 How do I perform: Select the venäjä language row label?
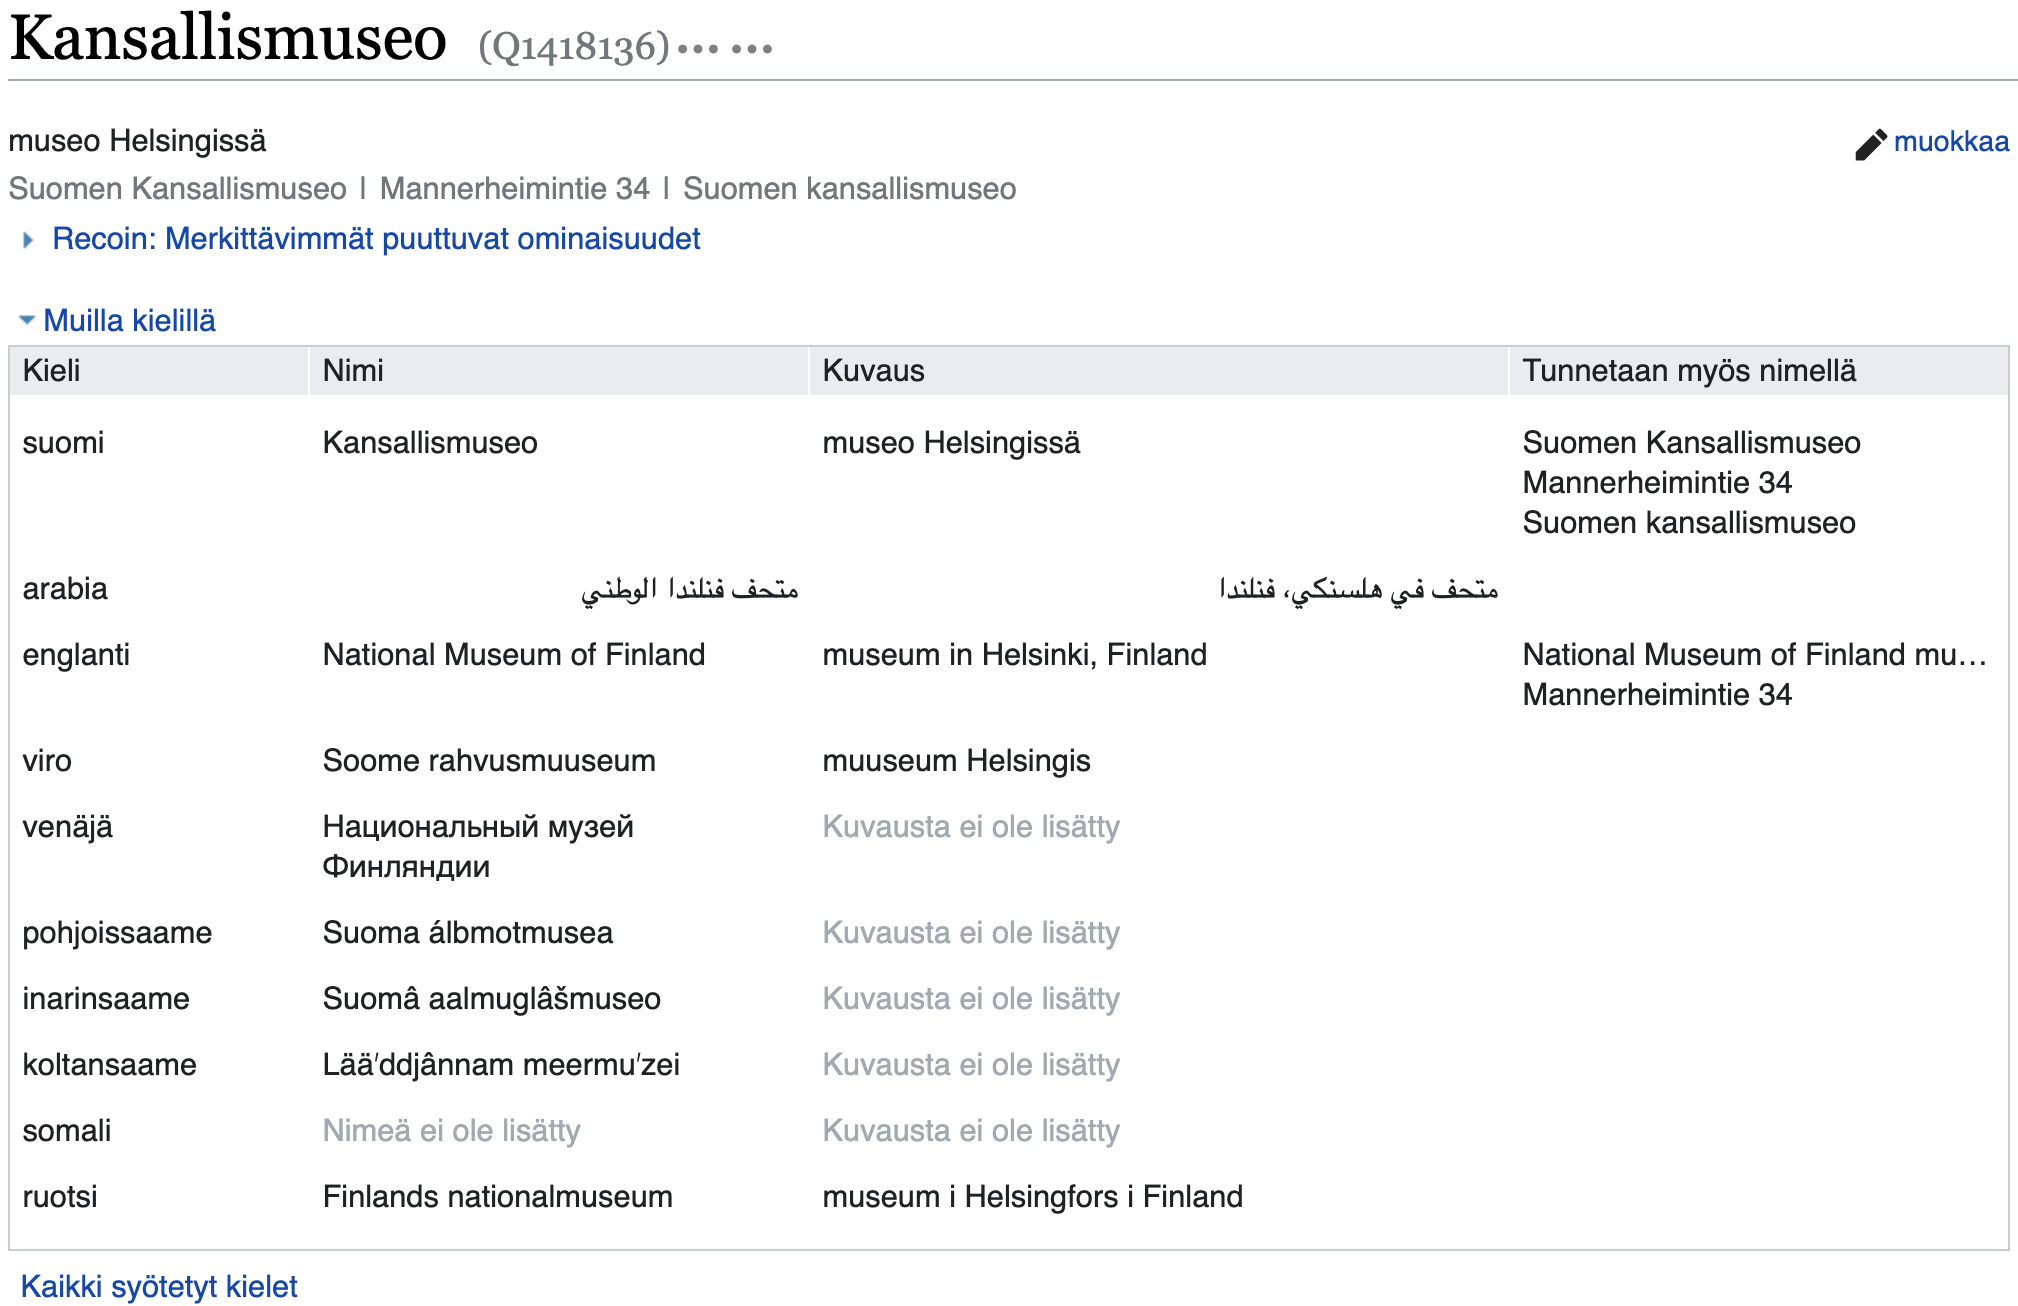[67, 827]
